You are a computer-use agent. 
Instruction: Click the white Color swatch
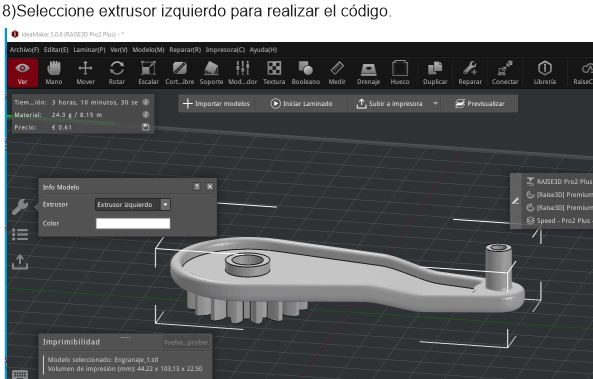pyautogui.click(x=133, y=223)
